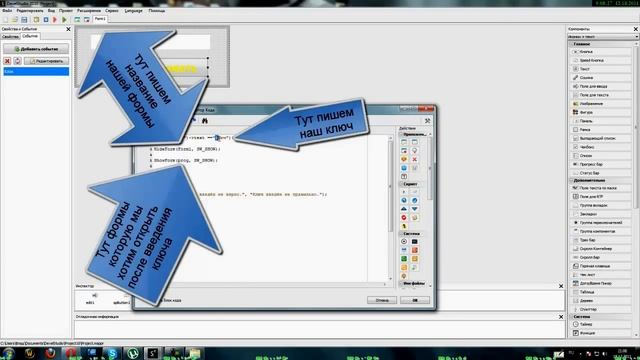
Task: Select the Чекбокс component
Action: coord(600,147)
